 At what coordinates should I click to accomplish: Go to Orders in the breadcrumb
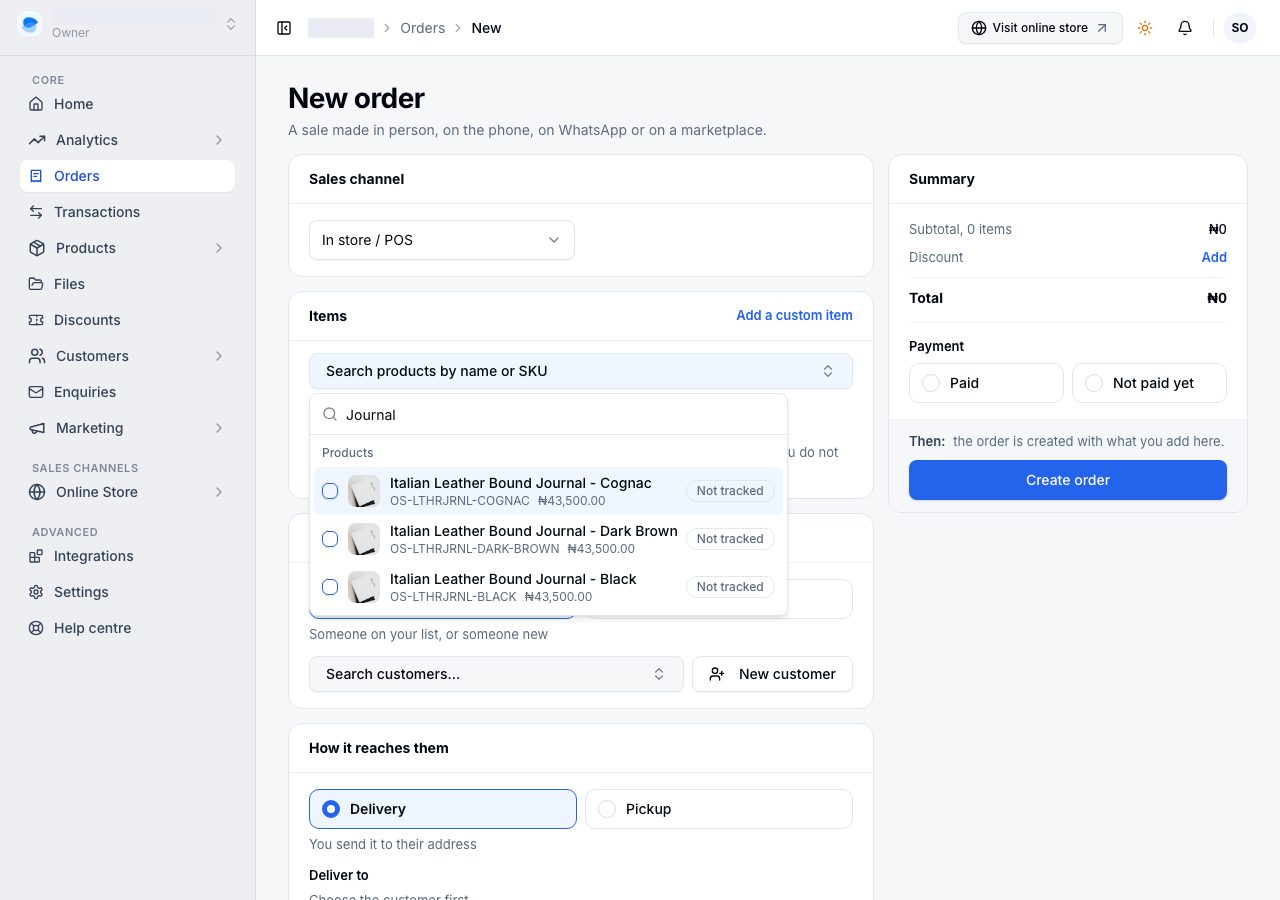(423, 28)
